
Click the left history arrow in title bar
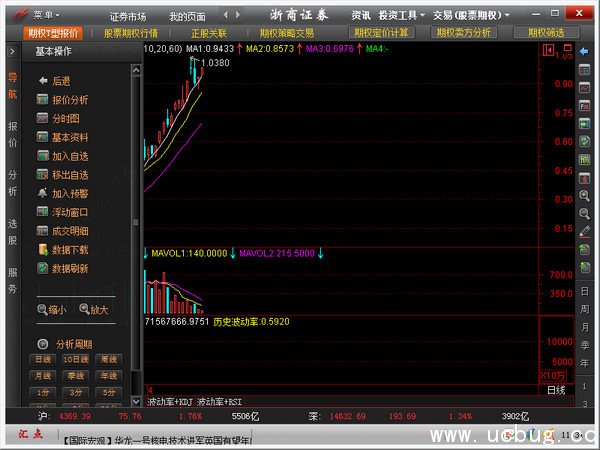pos(226,15)
